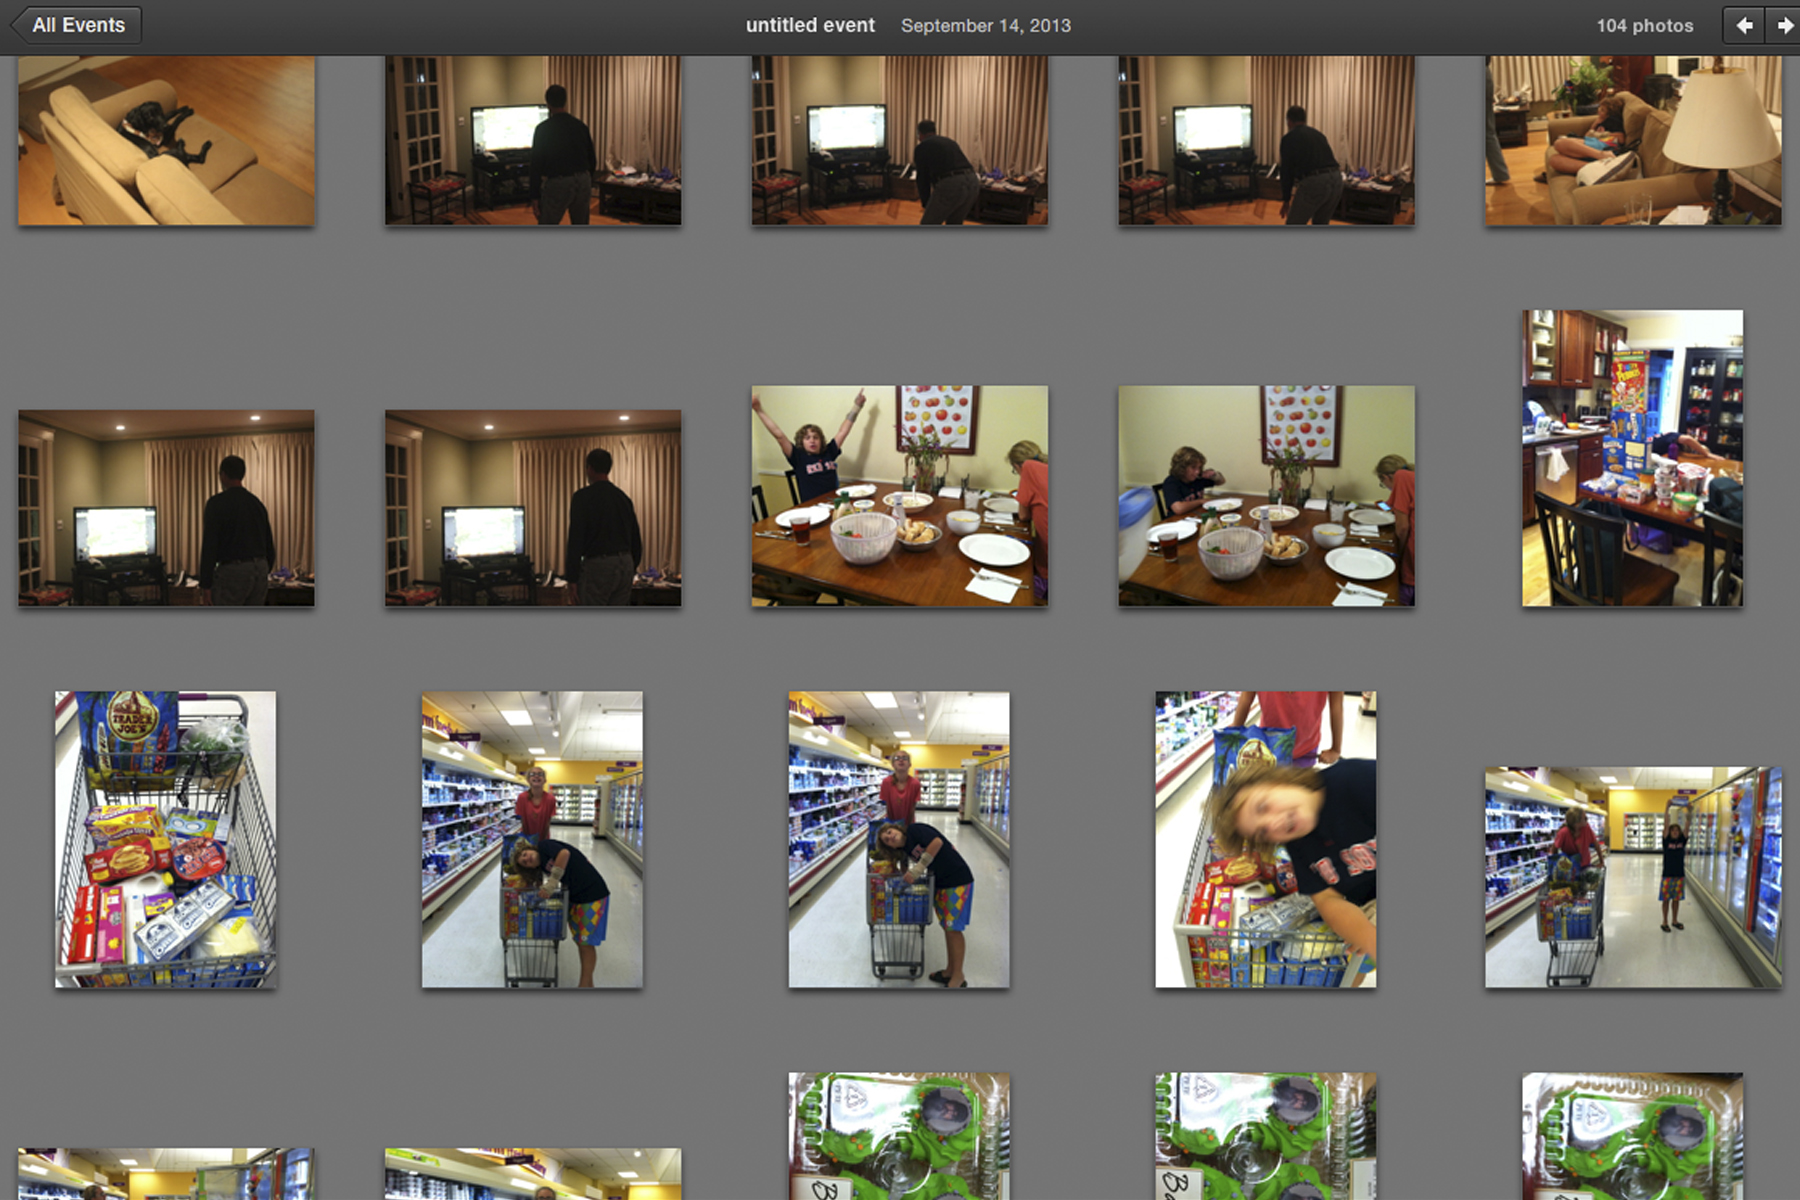Open the blurry close-up of boy by cart
Viewport: 1800px width, 1200px height.
(x=1266, y=839)
